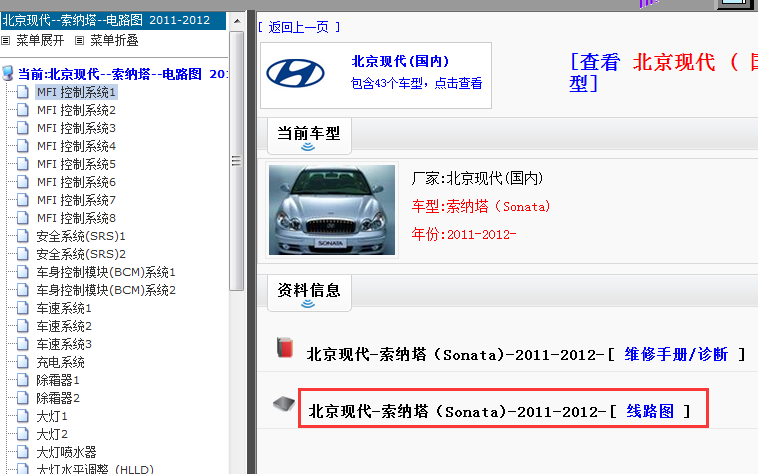Collapse all menus with 菜单折叠

tap(114, 41)
